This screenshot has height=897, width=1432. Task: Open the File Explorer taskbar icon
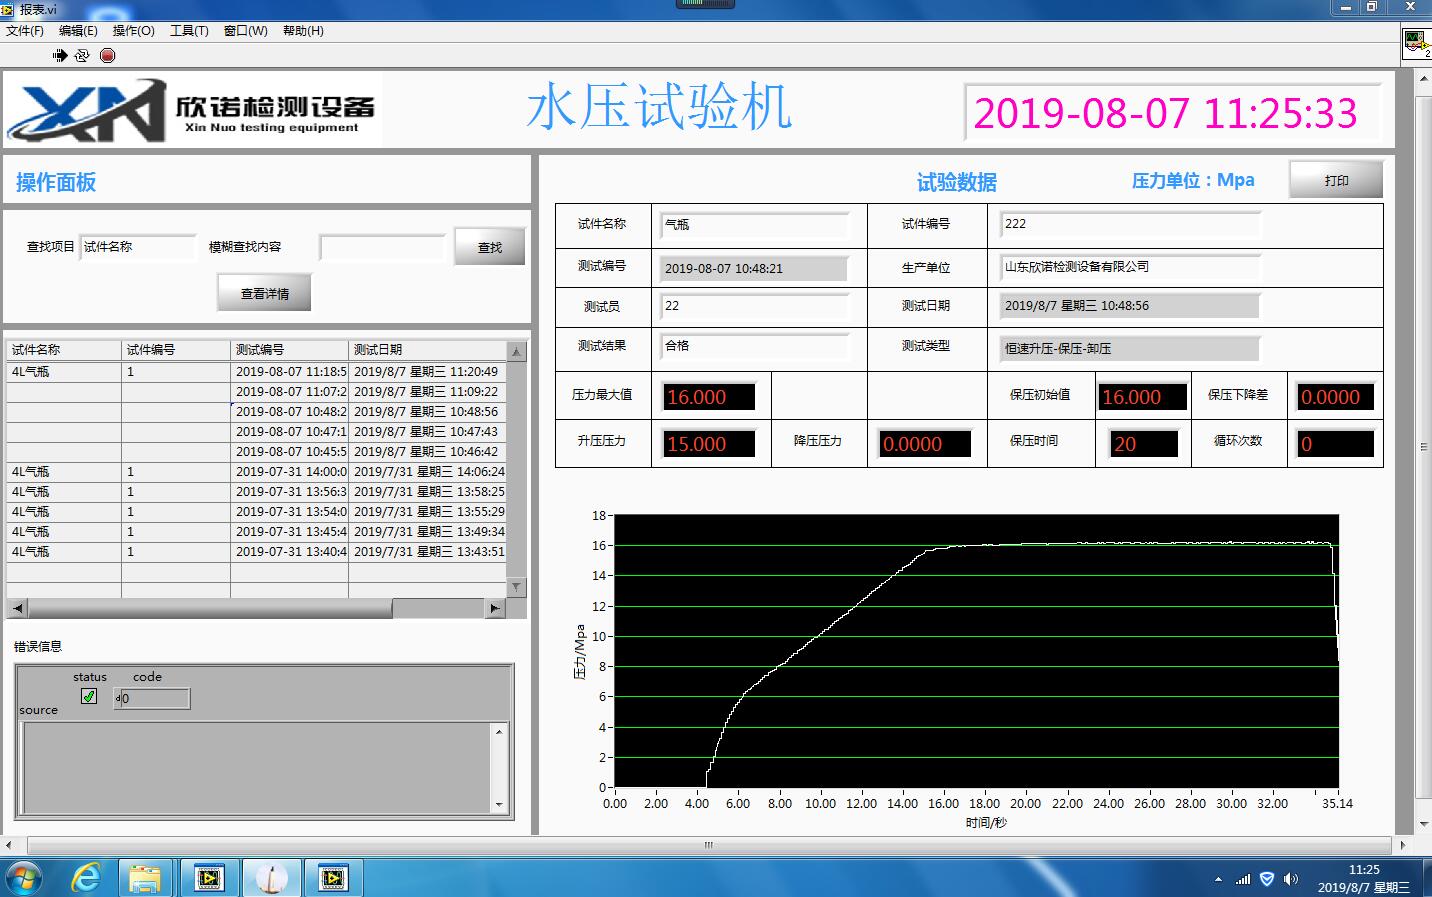click(146, 878)
